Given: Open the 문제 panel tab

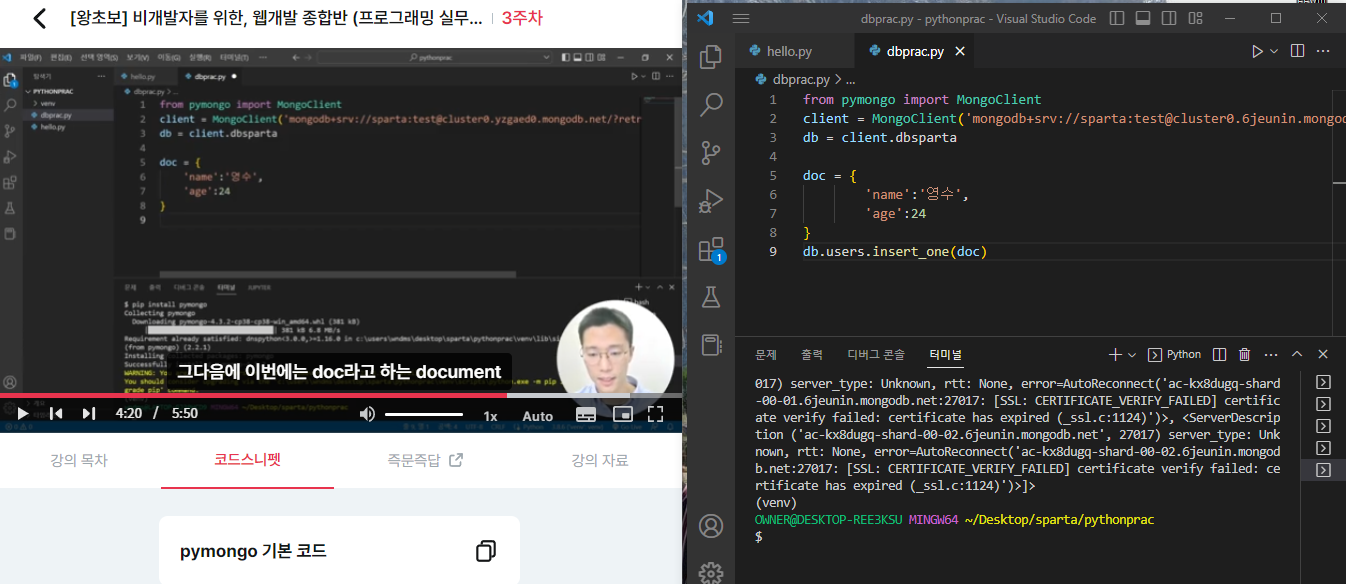Looking at the screenshot, I should click(x=766, y=354).
